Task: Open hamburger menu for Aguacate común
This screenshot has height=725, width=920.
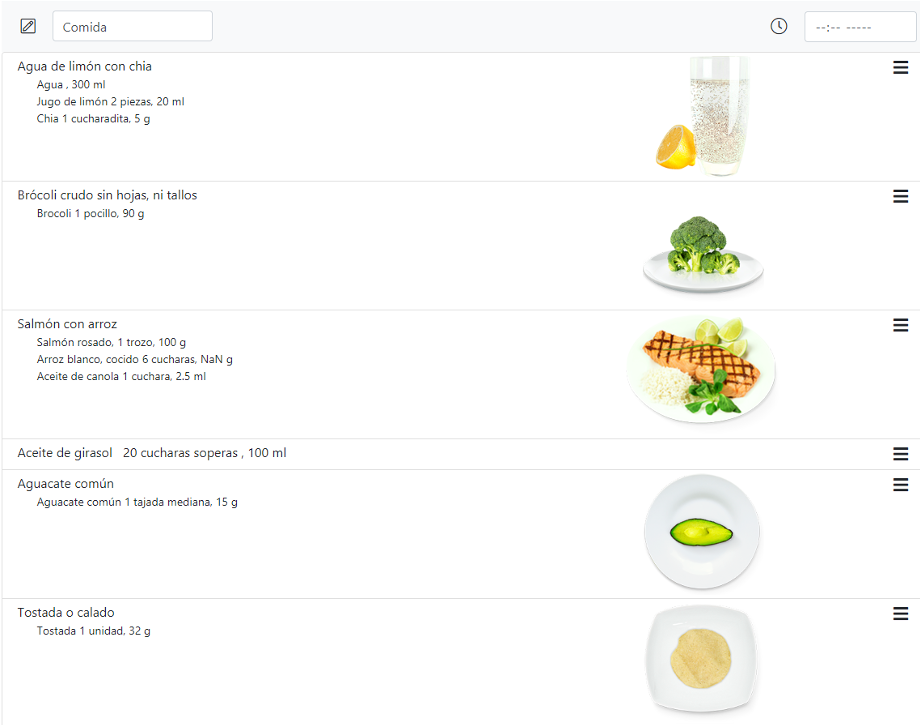Action: coord(901,485)
